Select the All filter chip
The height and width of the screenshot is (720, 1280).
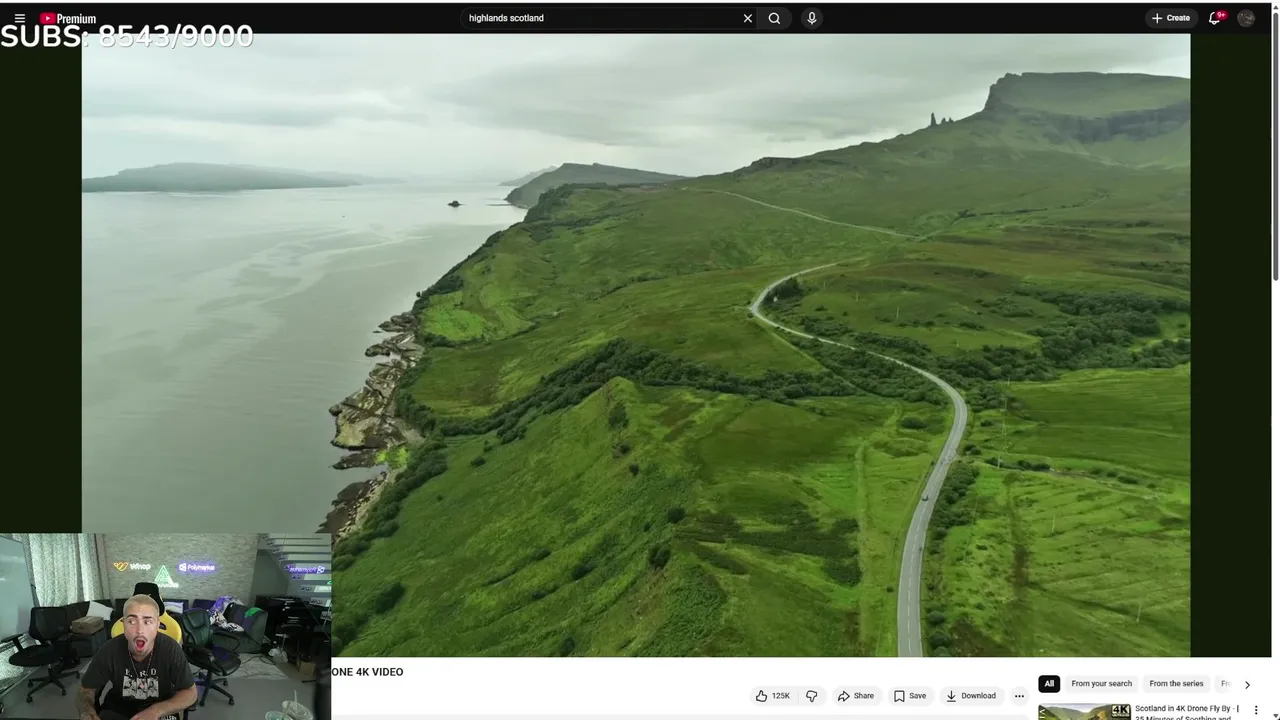pyautogui.click(x=1048, y=684)
